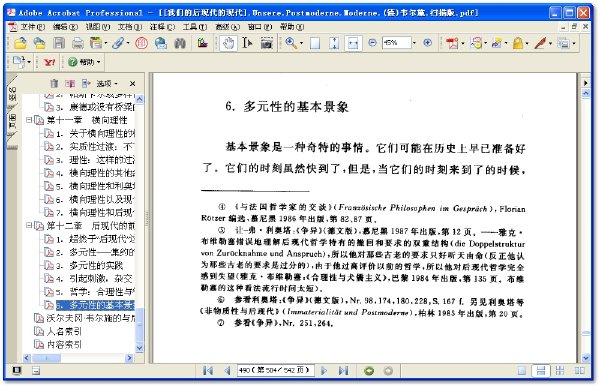Screen dimensions: 600x387
Task: Click the page number input field
Action: [275, 370]
